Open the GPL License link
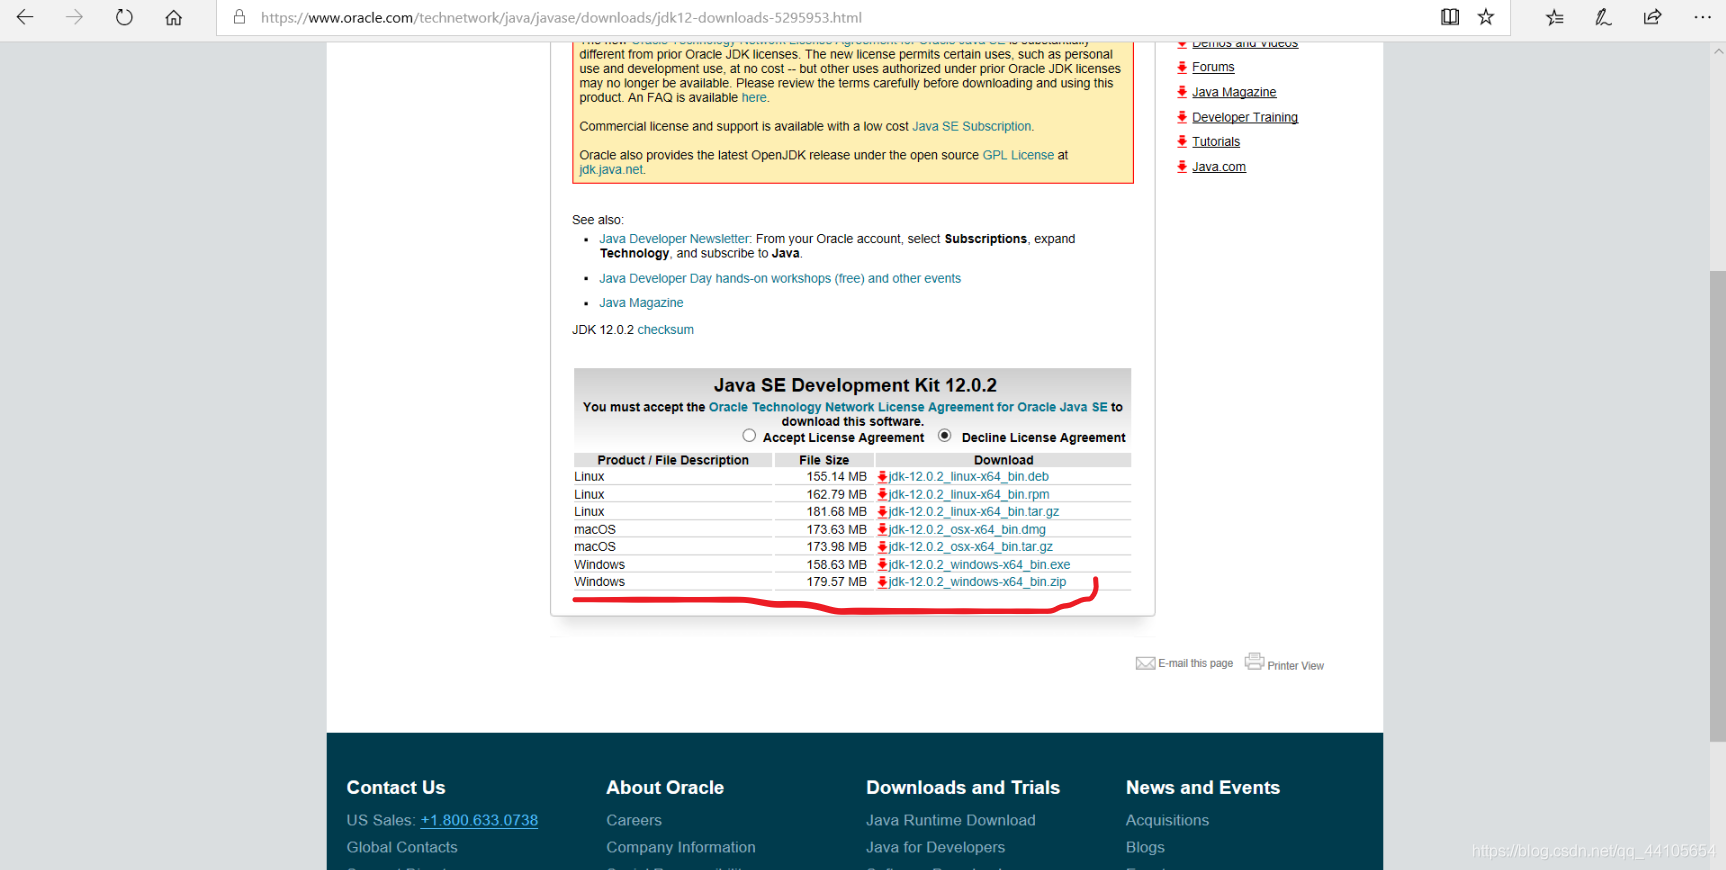Screen dimensions: 1726x870 click(x=1018, y=155)
